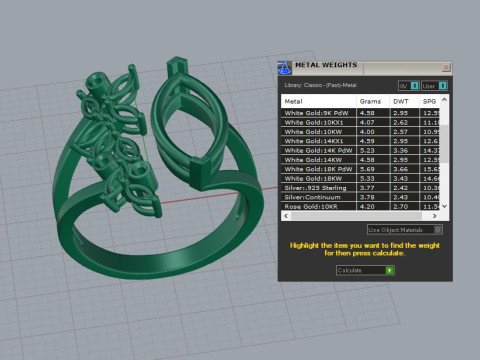Viewport: 480px width, 360px height.
Task: Click the 2.70 DWT value
Action: coord(400,207)
